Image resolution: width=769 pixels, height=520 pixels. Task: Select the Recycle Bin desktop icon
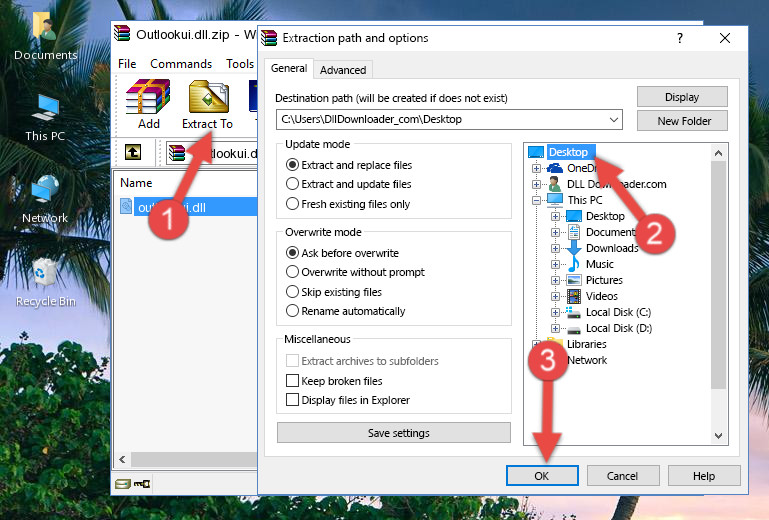(46, 282)
